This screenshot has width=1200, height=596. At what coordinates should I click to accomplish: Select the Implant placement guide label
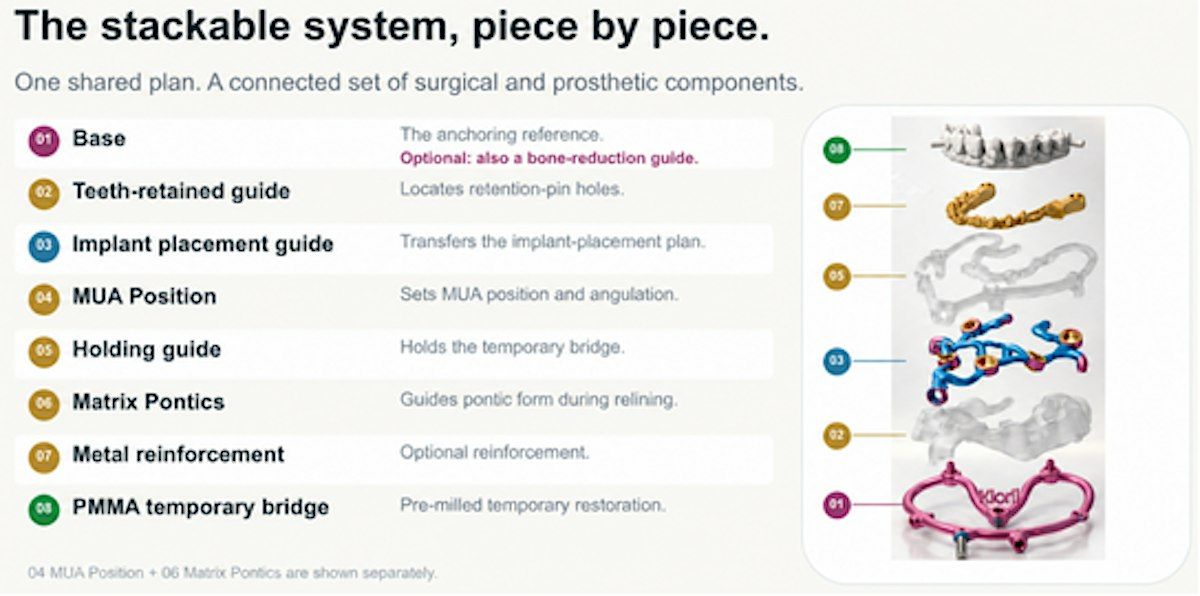tap(203, 244)
